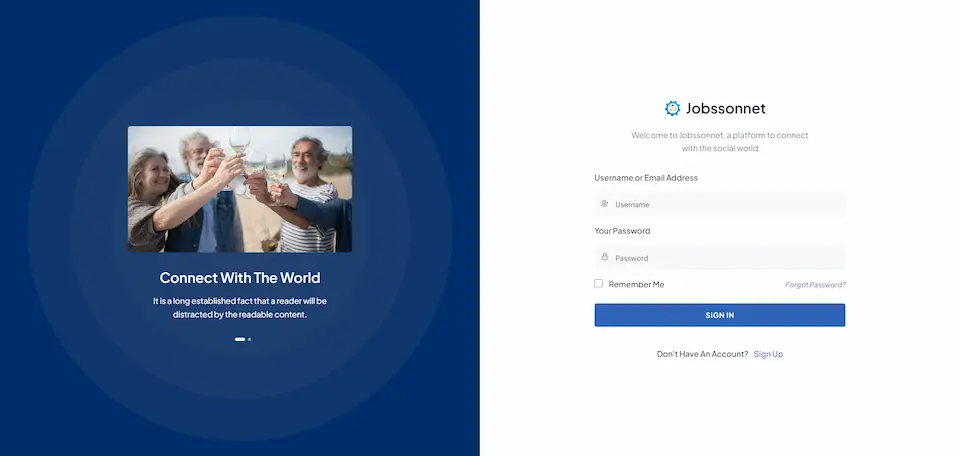Click the 'Username or Email Address' label
The height and width of the screenshot is (456, 960).
[646, 178]
